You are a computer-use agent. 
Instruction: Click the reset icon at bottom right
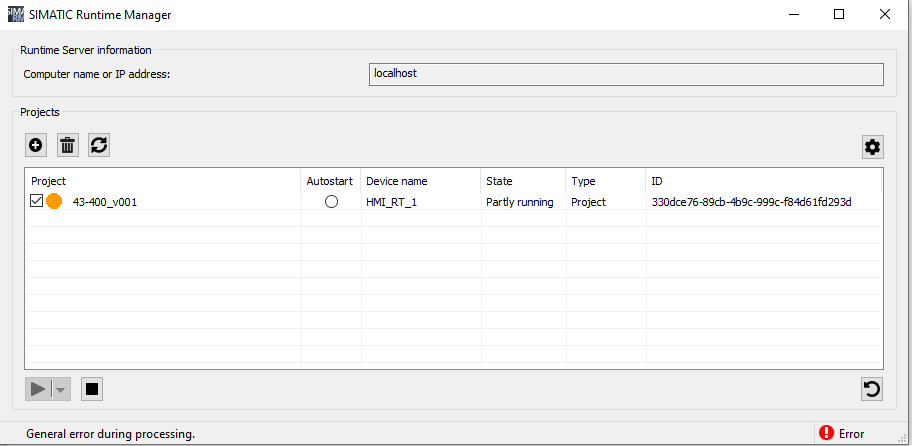pyautogui.click(x=872, y=389)
